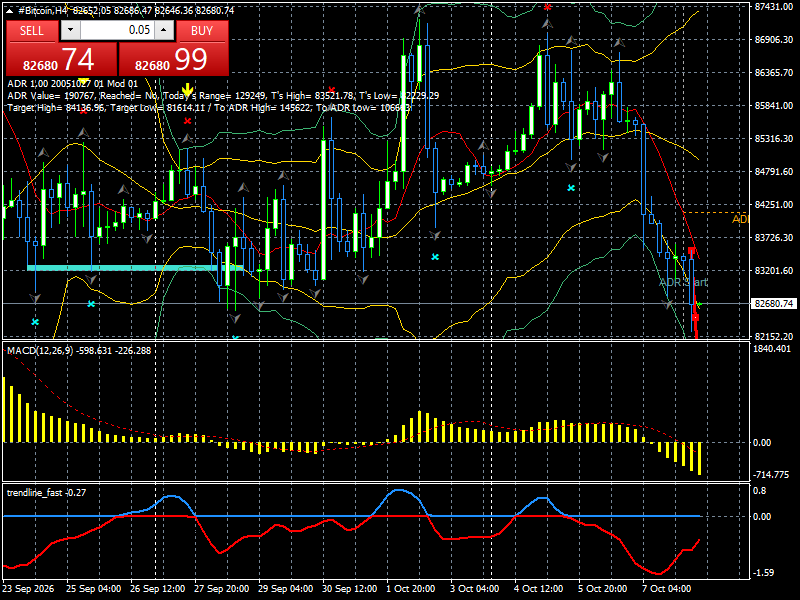The image size is (800, 600).
Task: Click the '7 Oct 04:00' time label
Action: pos(667,588)
